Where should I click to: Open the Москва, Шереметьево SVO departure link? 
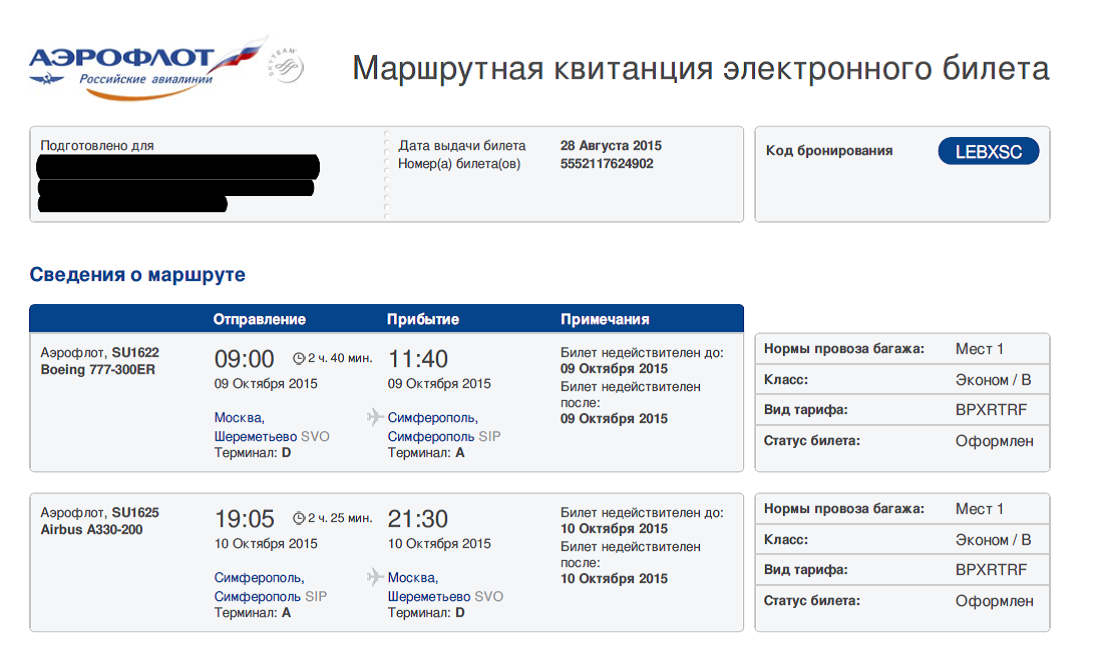tap(272, 427)
